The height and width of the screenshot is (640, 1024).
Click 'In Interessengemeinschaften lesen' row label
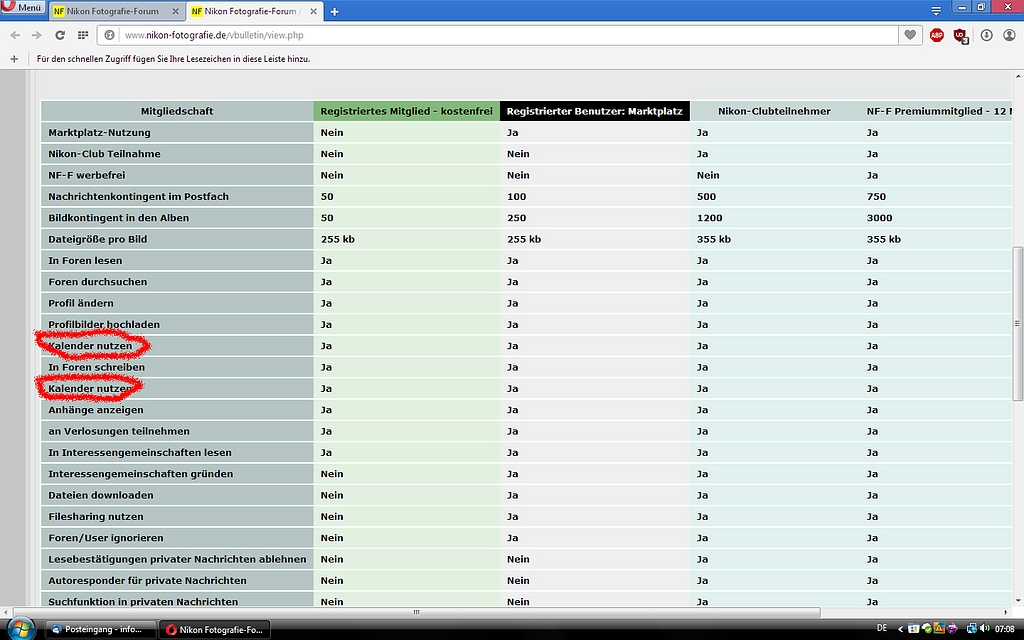[140, 453]
